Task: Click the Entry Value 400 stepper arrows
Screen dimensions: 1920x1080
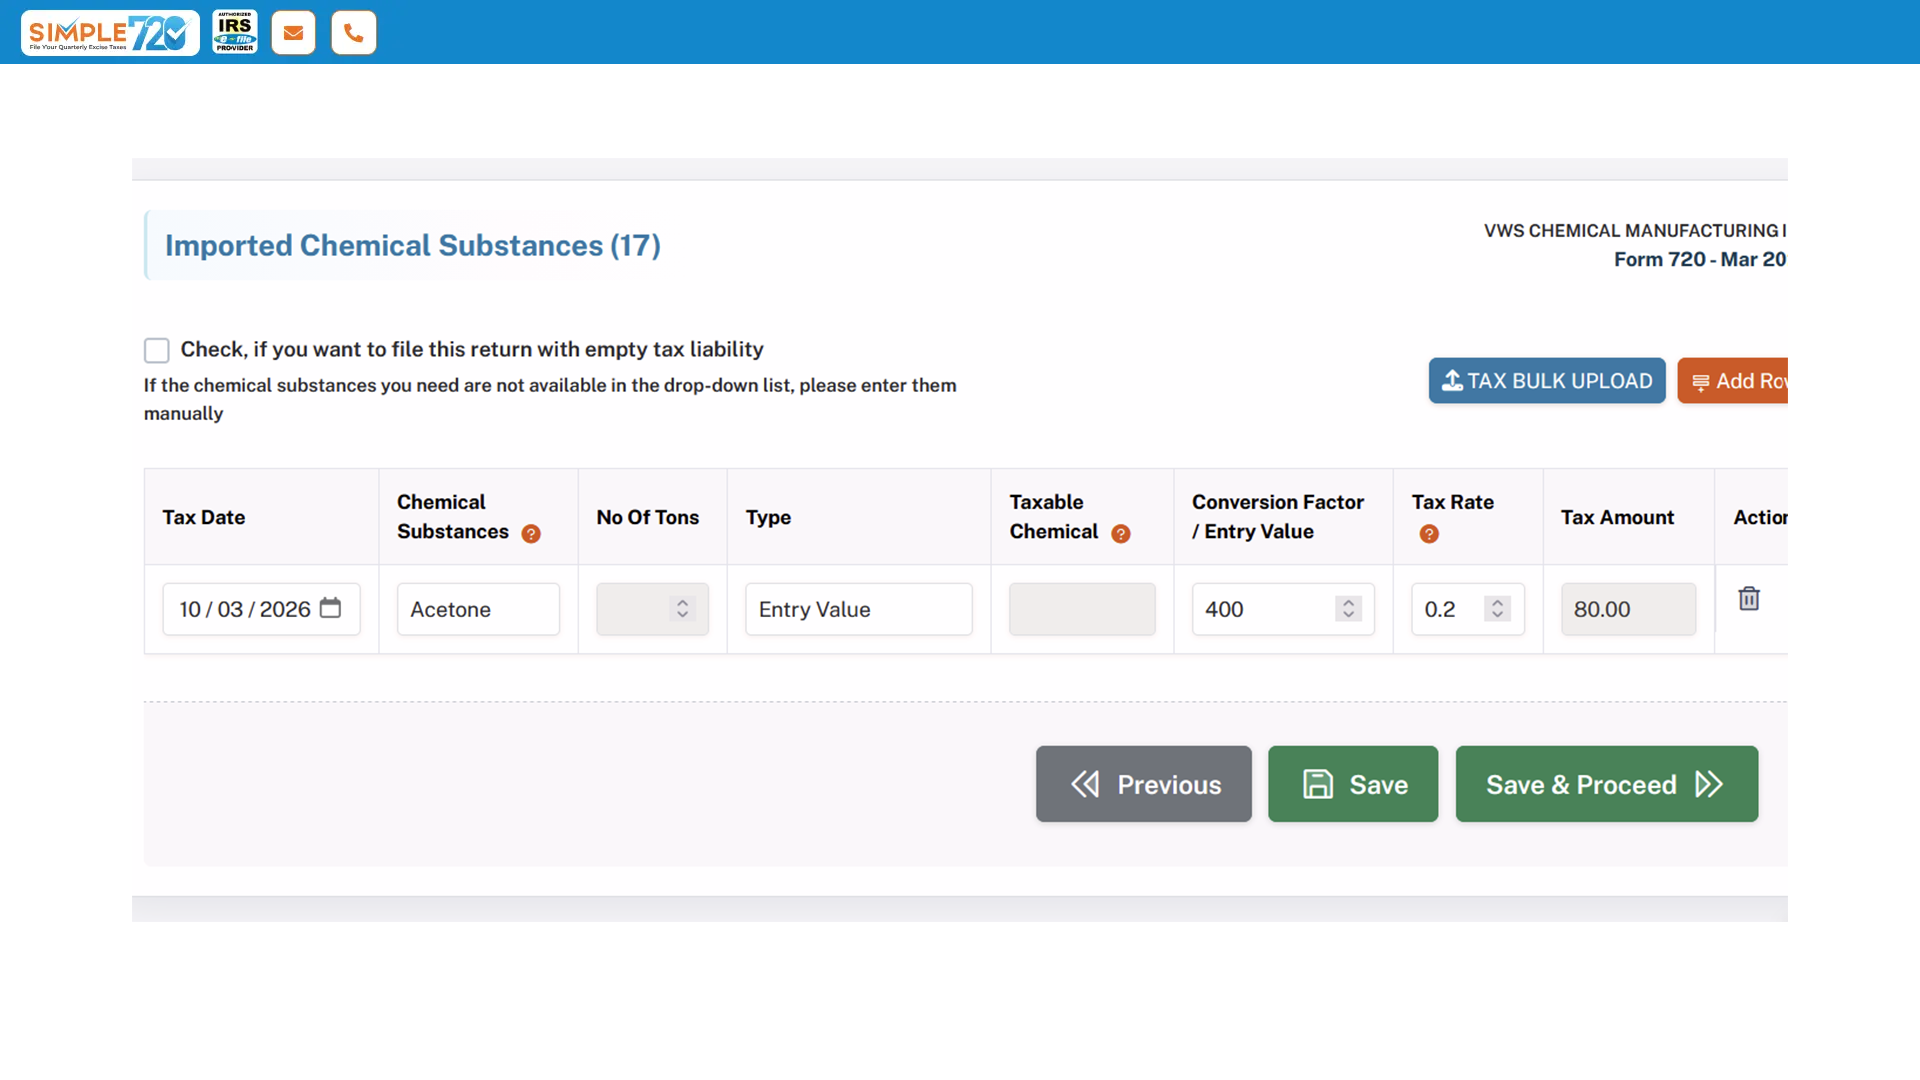Action: point(1348,609)
